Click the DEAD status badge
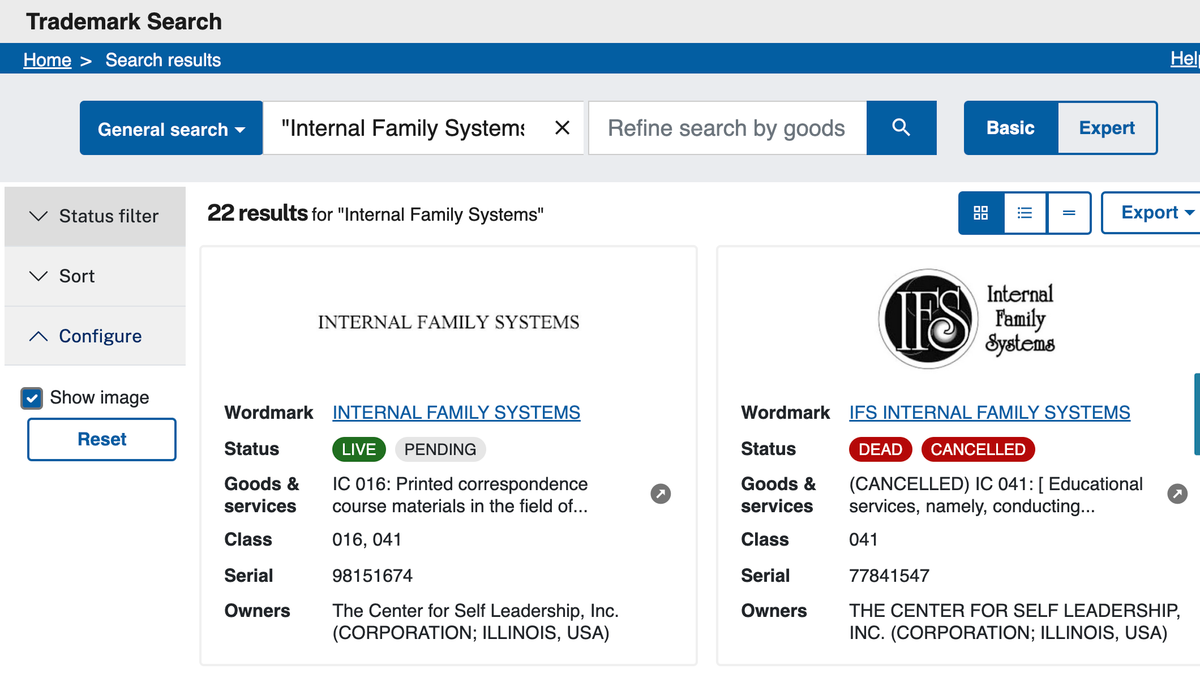 pos(880,449)
